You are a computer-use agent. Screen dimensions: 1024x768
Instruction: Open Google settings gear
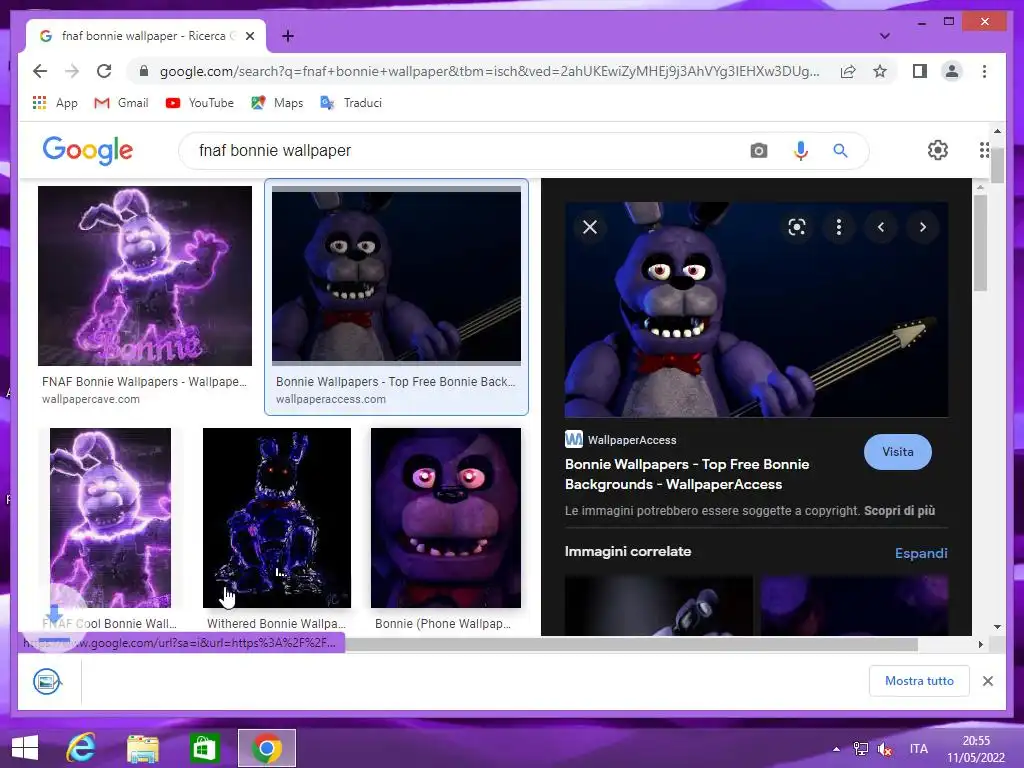(x=938, y=150)
